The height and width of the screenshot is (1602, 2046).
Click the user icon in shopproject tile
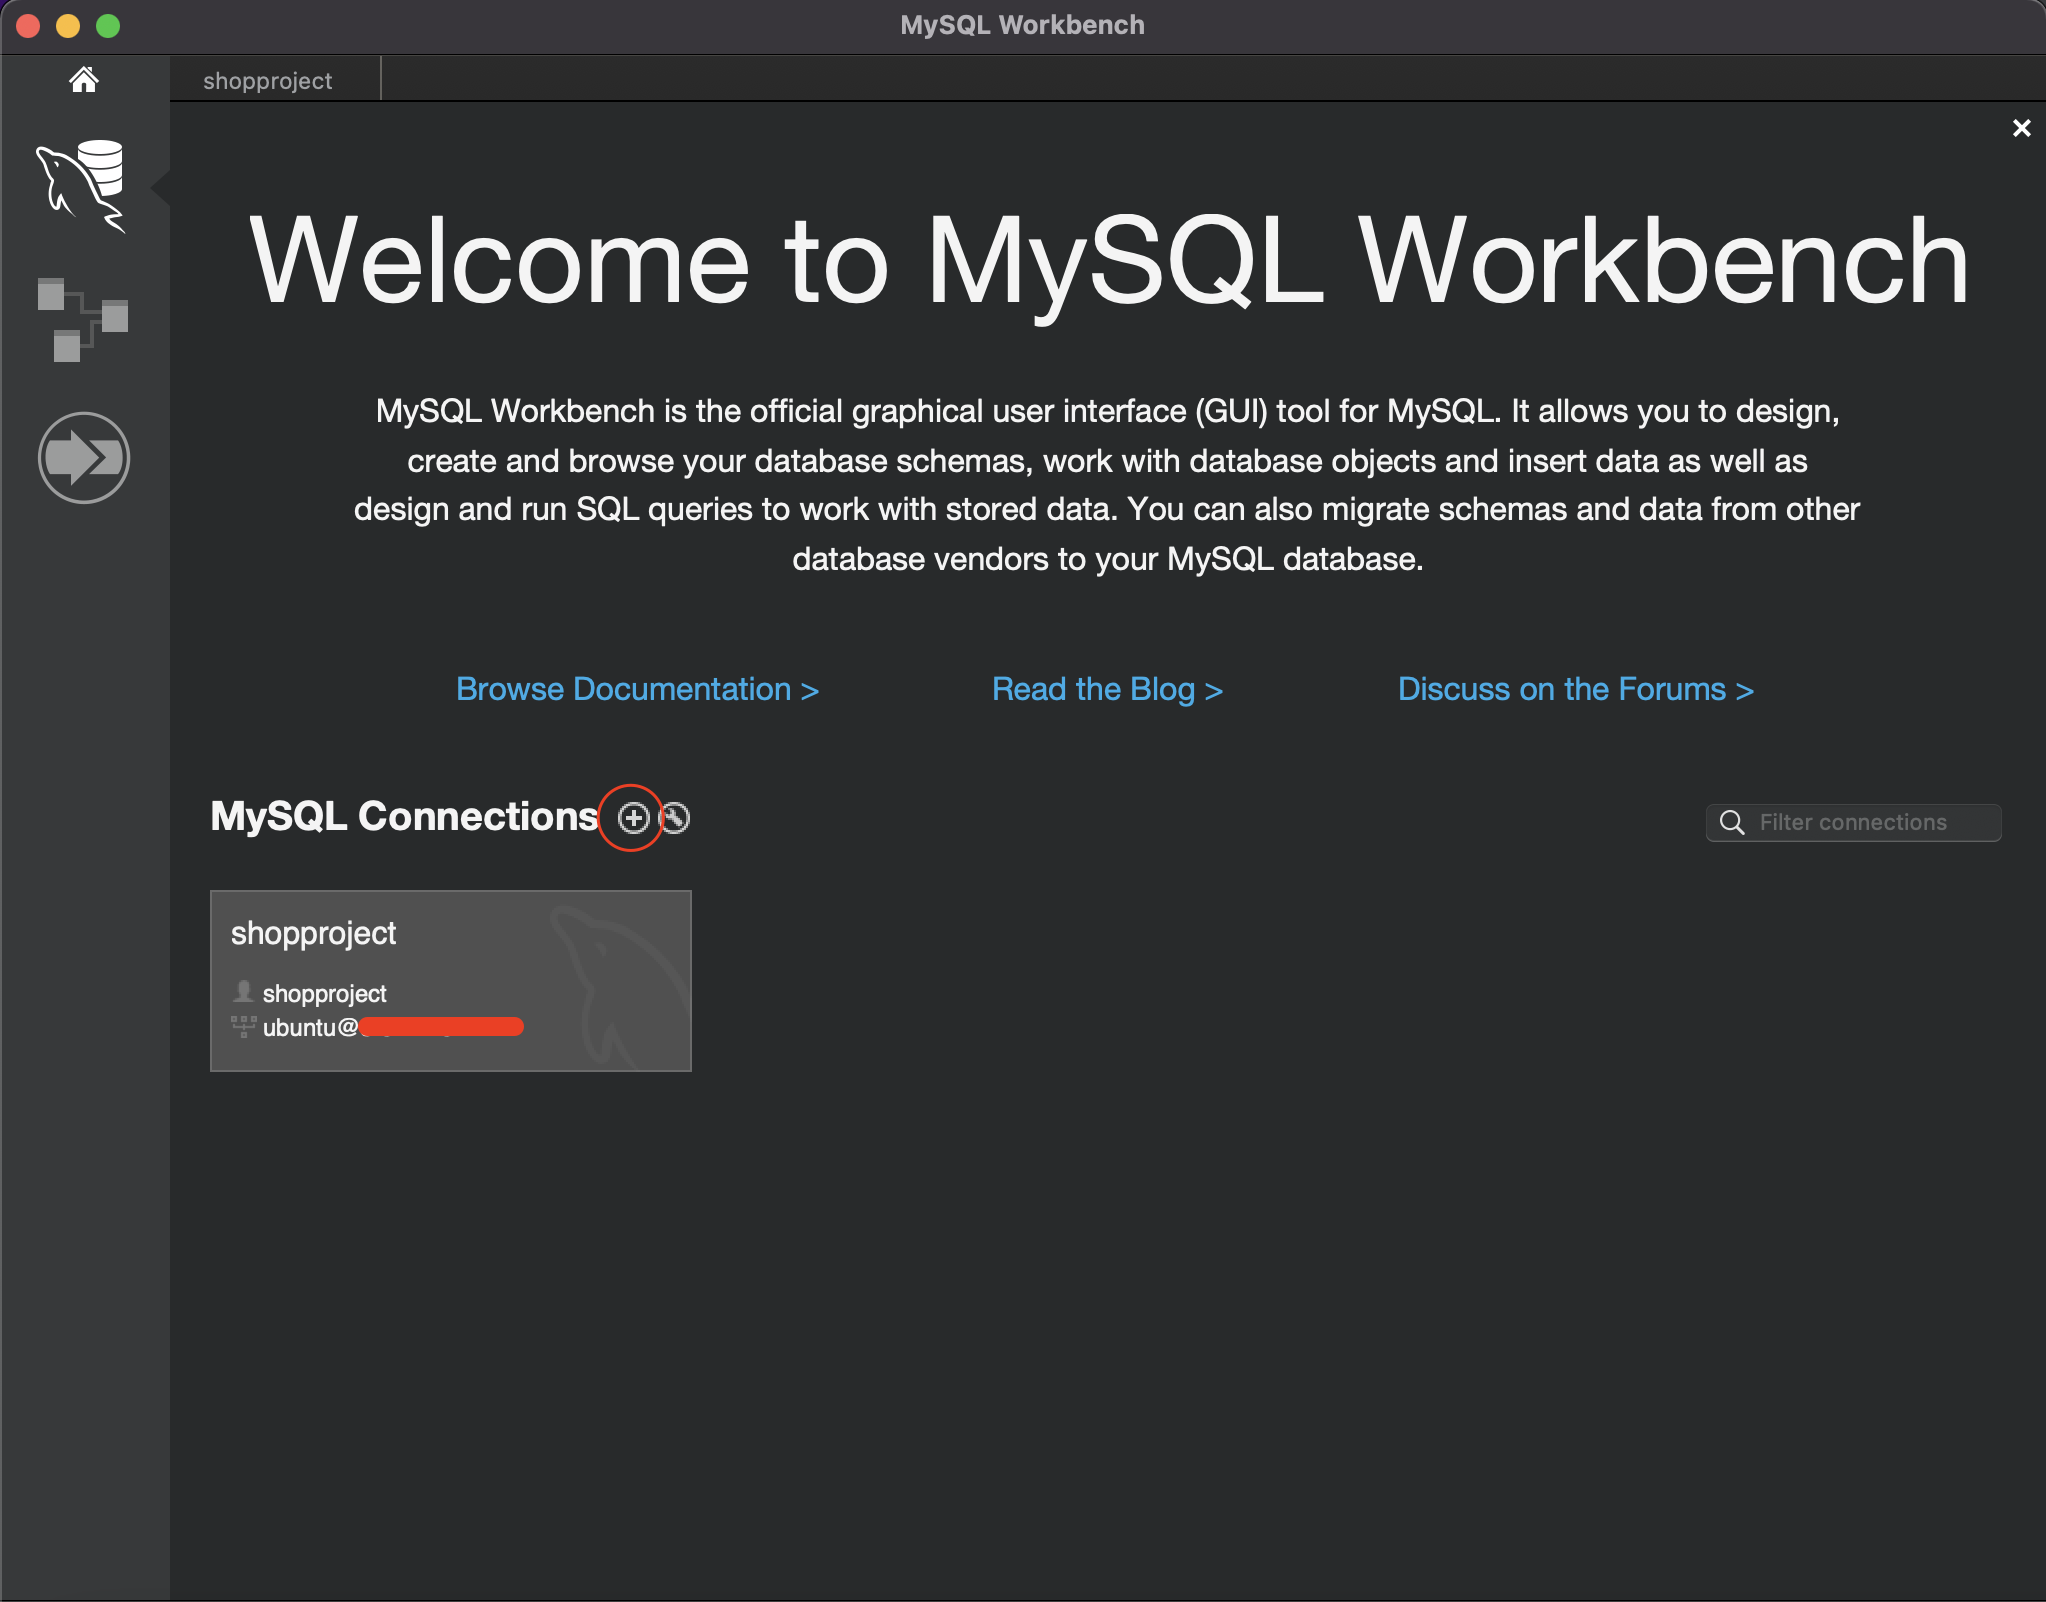pyautogui.click(x=243, y=991)
